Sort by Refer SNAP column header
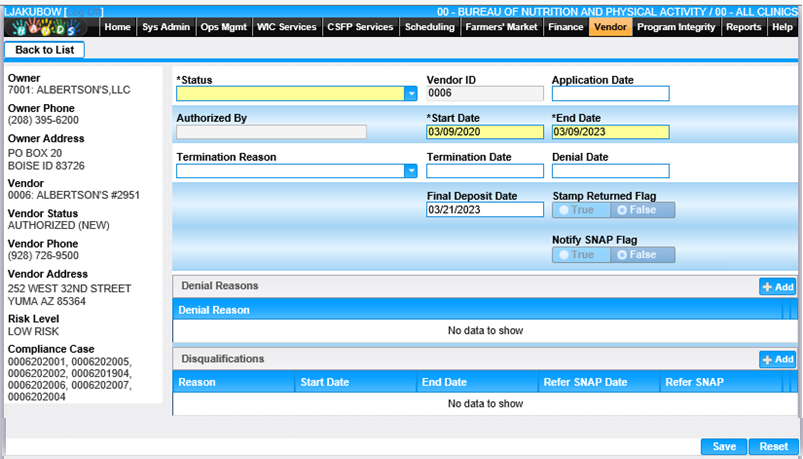Screen dimensions: 803x459 tap(721, 382)
